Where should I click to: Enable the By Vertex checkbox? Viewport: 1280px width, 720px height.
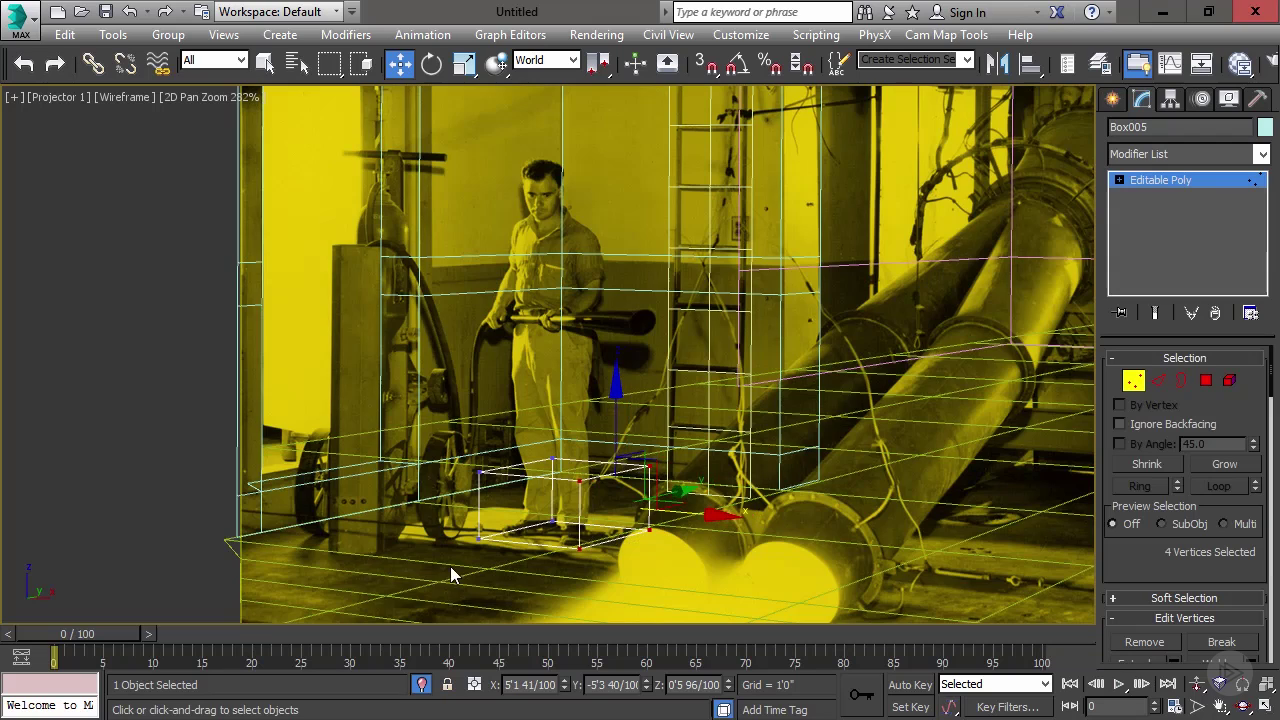(x=1120, y=405)
